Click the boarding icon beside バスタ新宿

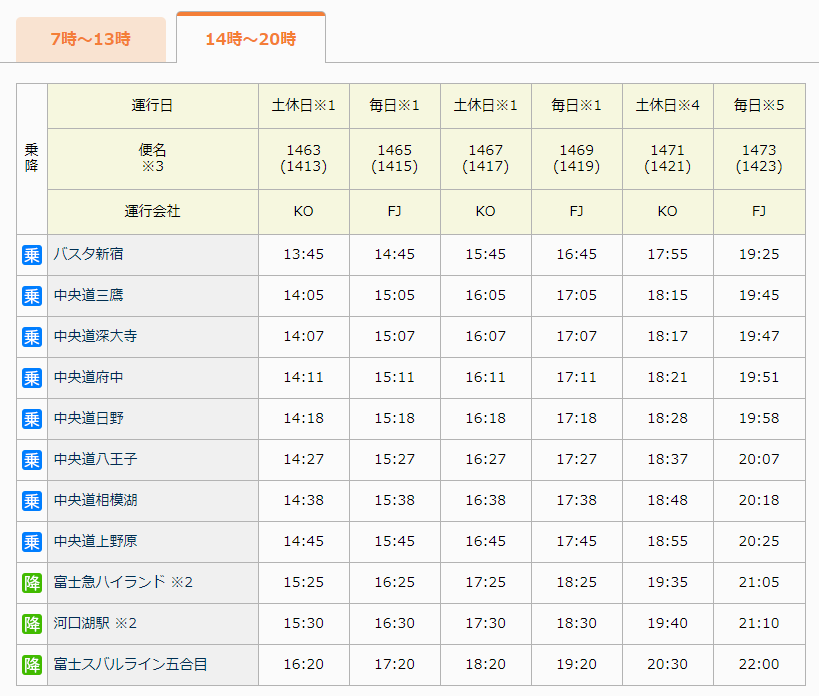coord(32,255)
